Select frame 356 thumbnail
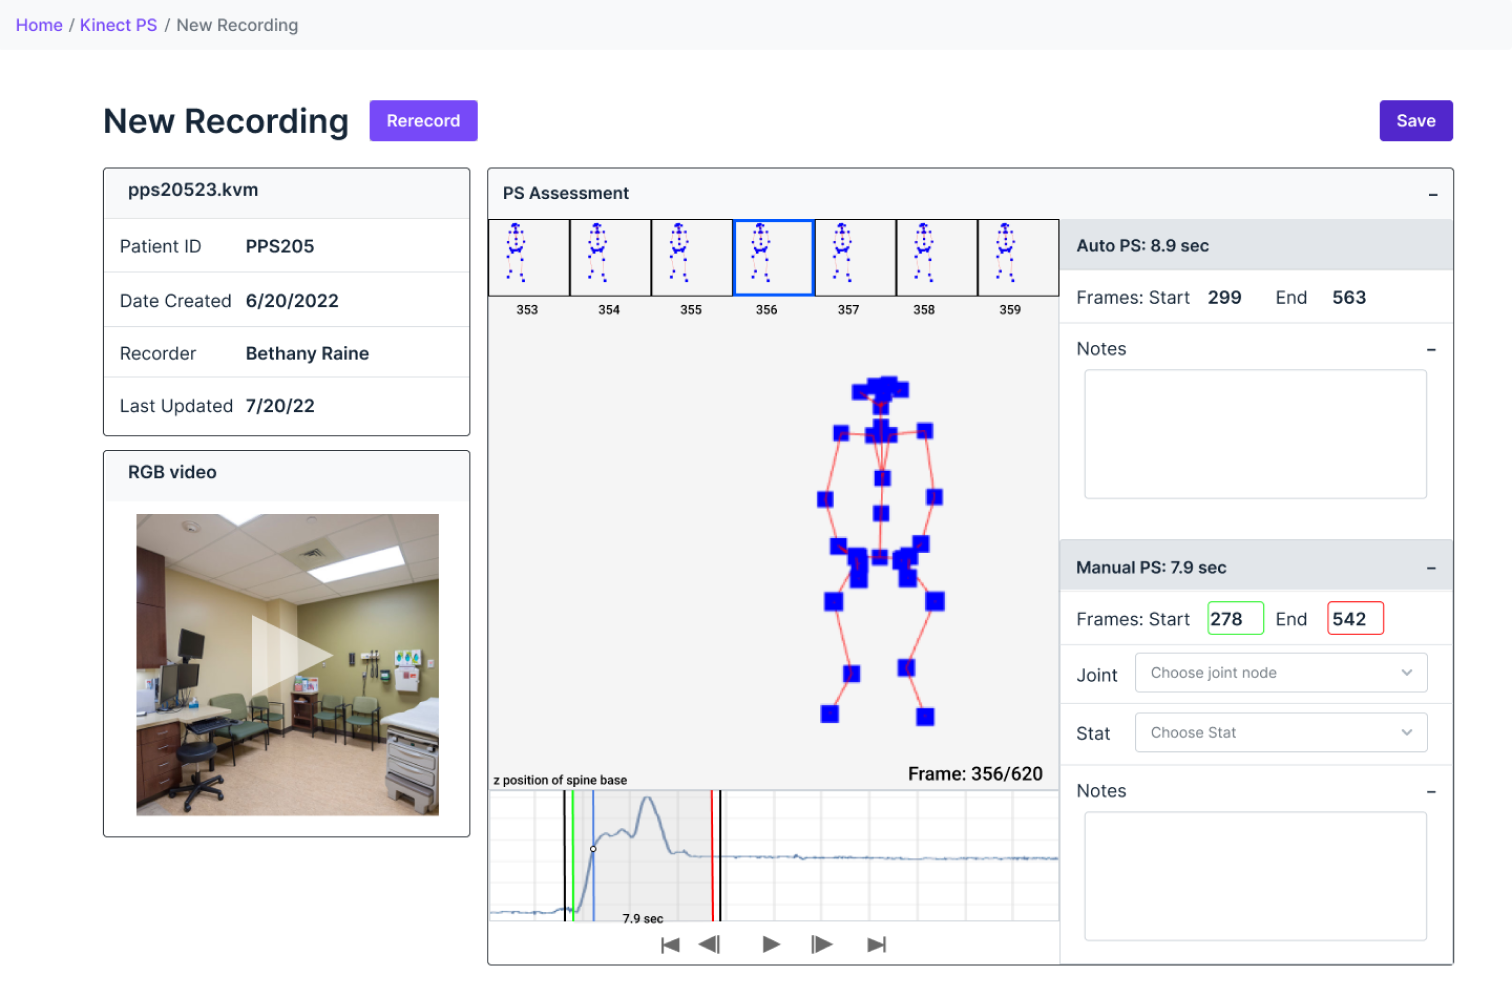Screen dimensions: 1512x982 coord(773,258)
